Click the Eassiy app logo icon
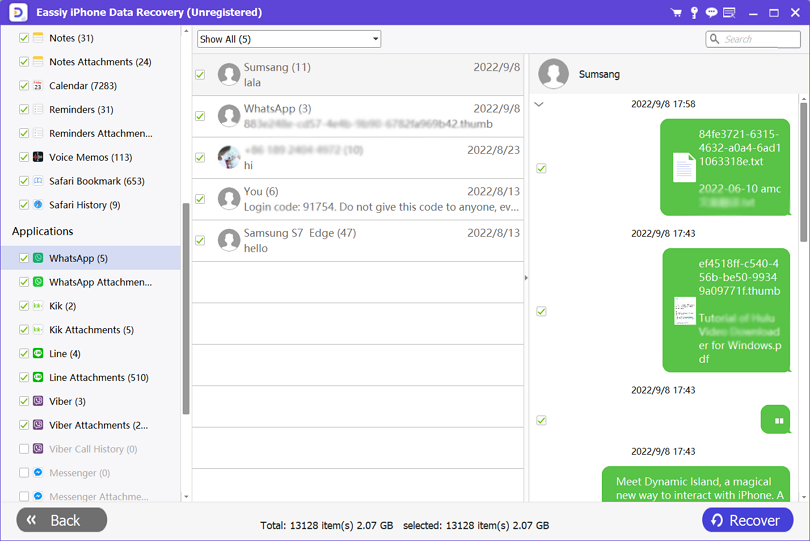Image resolution: width=810 pixels, height=541 pixels. 18,12
